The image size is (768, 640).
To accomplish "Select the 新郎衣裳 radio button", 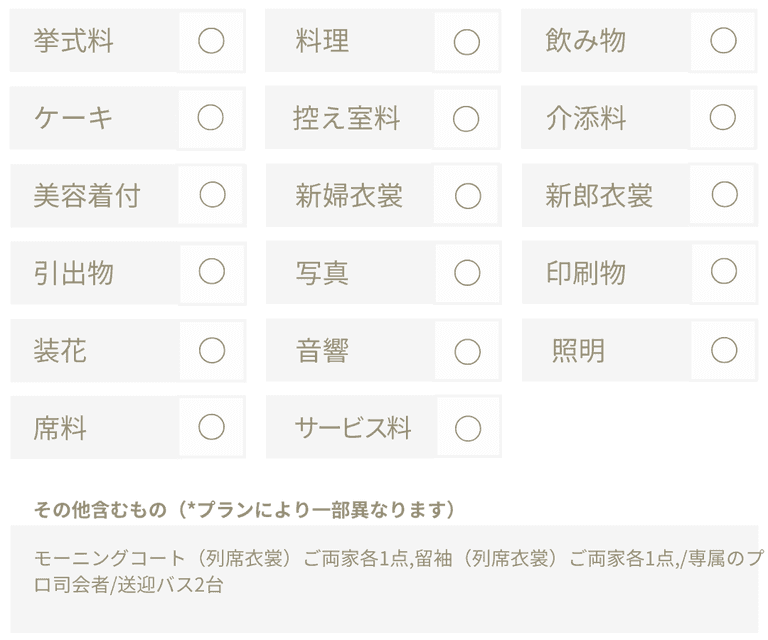I will click(x=723, y=195).
